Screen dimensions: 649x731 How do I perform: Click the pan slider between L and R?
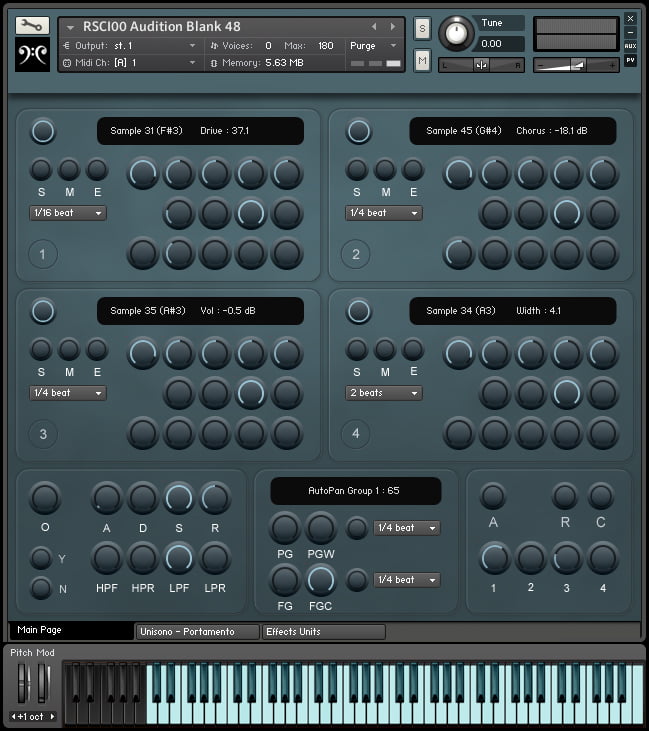click(481, 66)
